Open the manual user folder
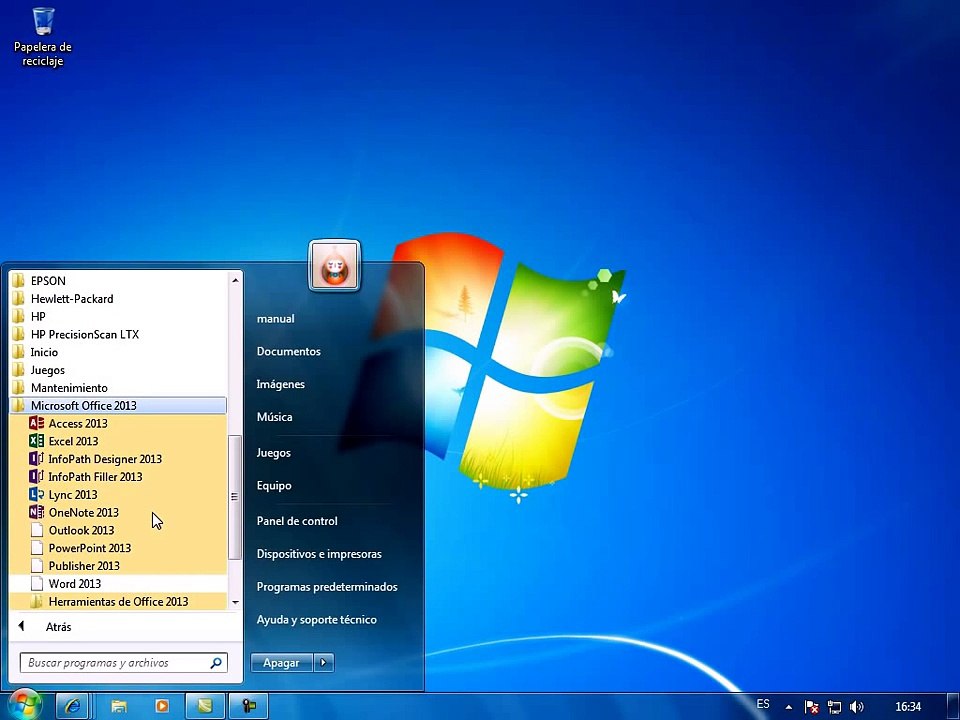 pyautogui.click(x=276, y=318)
